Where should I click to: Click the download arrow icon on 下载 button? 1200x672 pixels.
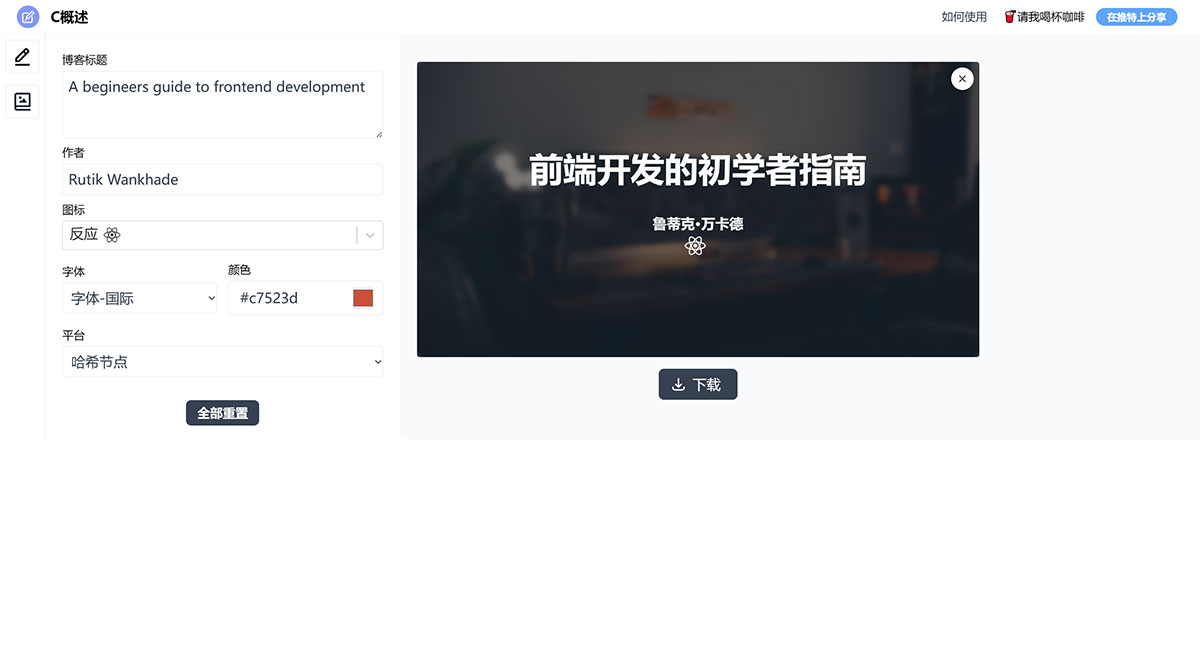pos(676,384)
